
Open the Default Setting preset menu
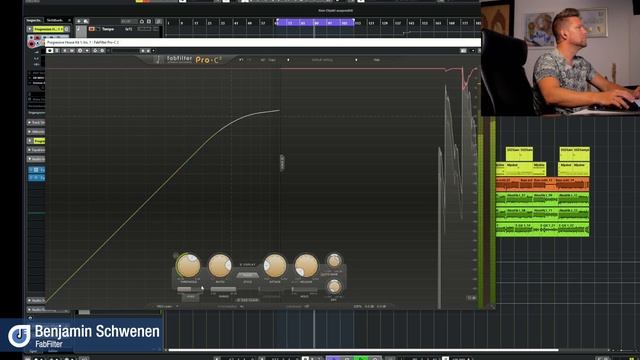point(322,60)
